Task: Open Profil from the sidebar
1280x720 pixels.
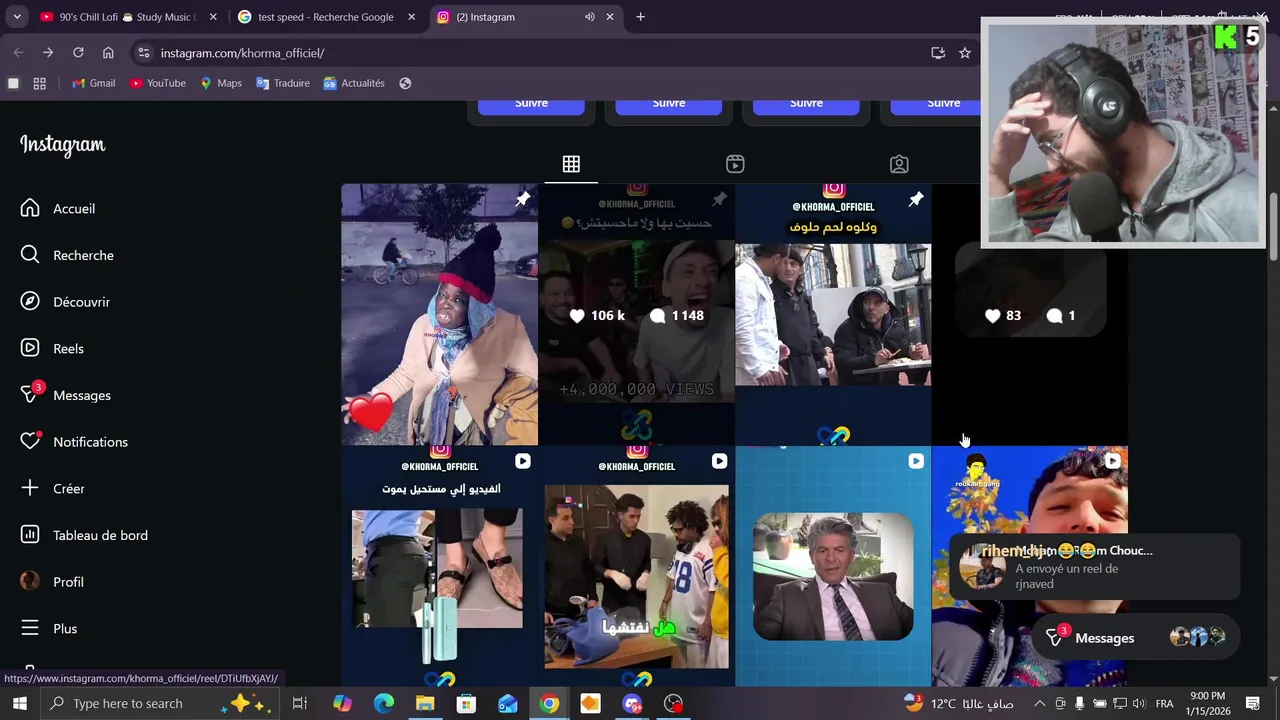Action: coord(54,582)
